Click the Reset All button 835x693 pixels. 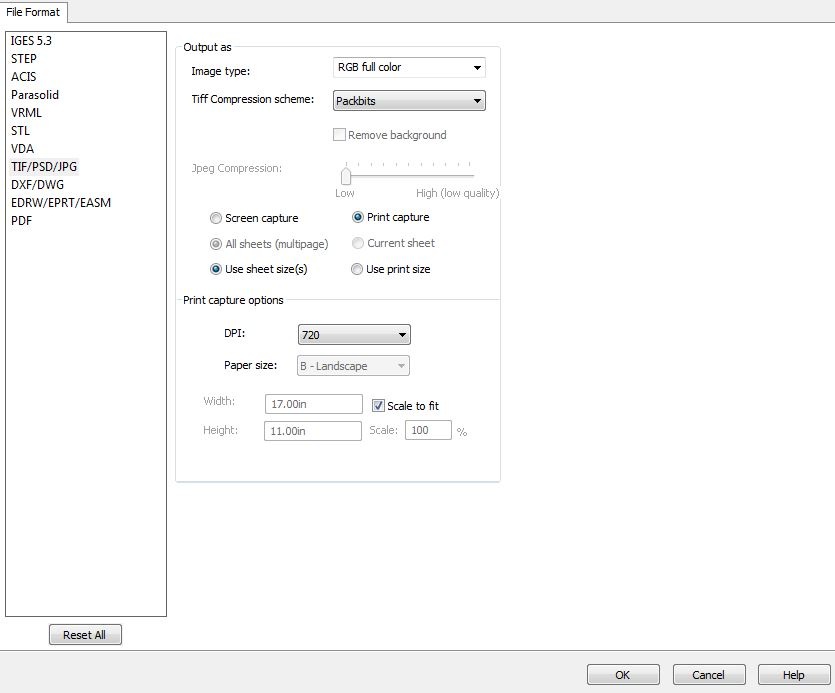(85, 635)
